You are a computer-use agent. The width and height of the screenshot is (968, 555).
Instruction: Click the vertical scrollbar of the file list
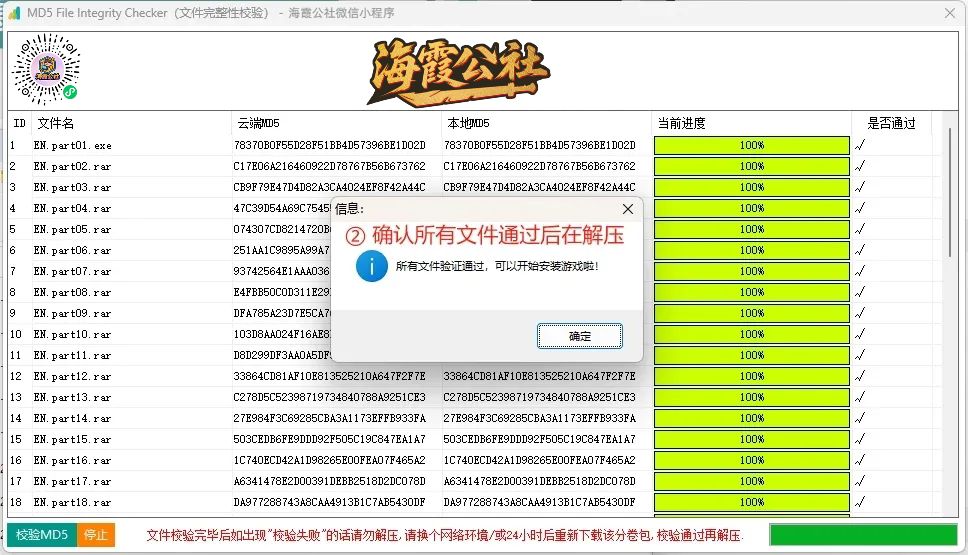(x=949, y=192)
